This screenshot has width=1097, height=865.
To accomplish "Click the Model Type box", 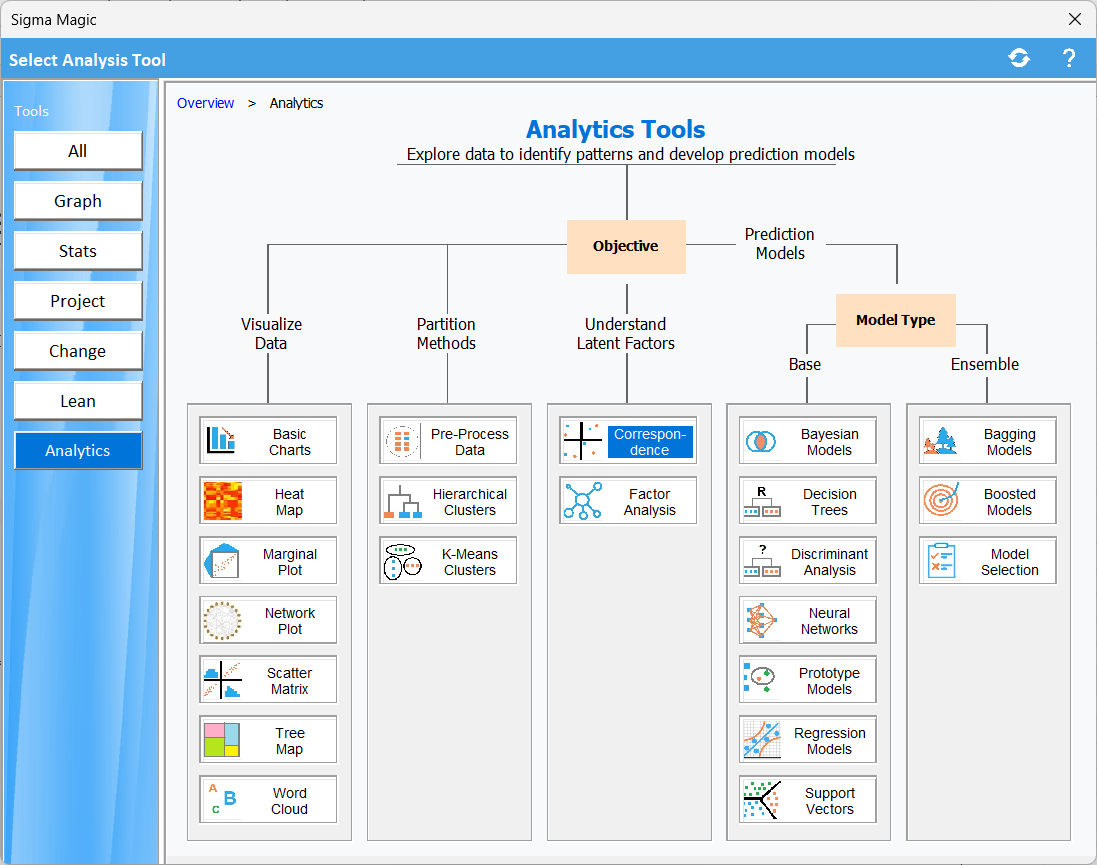I will tap(896, 321).
